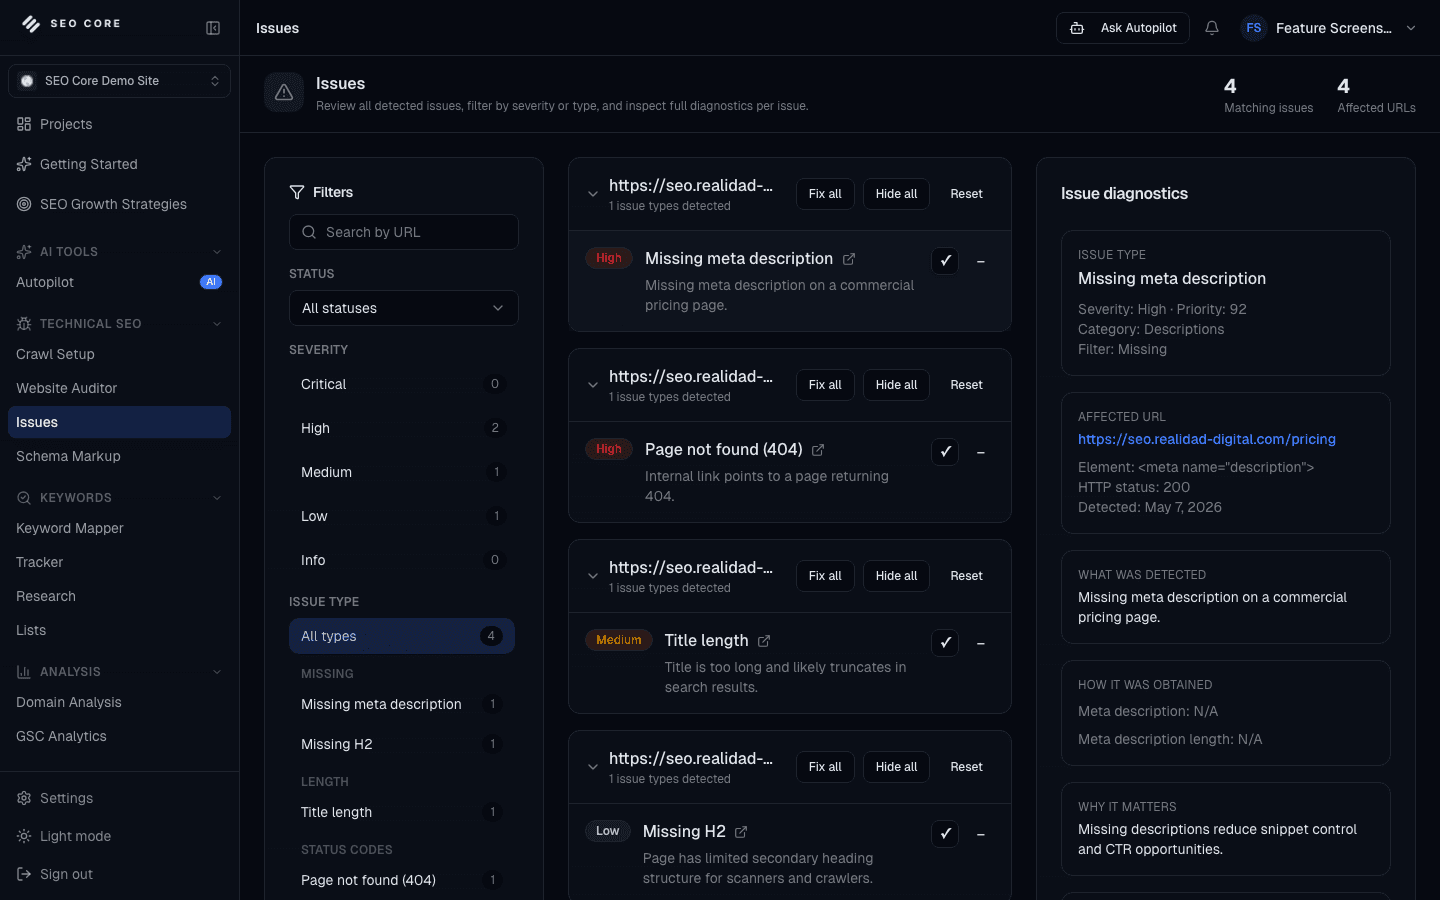1440x900 pixels.
Task: Toggle the checkmark box on Missing meta description
Action: [x=945, y=261]
